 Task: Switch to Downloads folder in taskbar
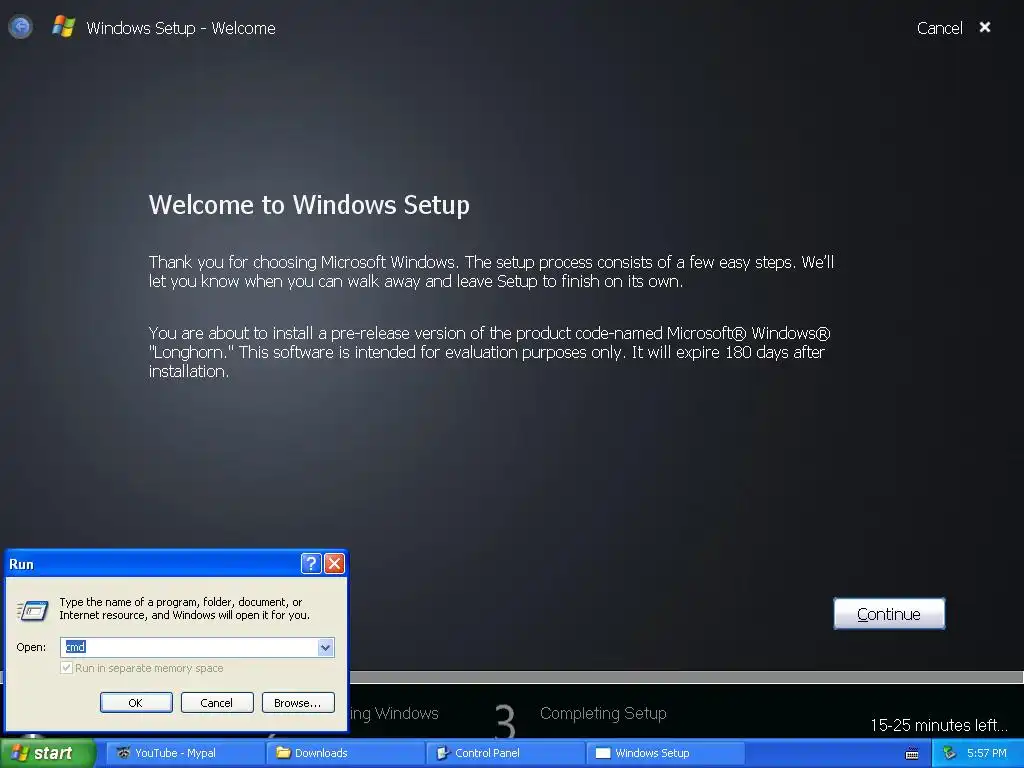(x=345, y=753)
